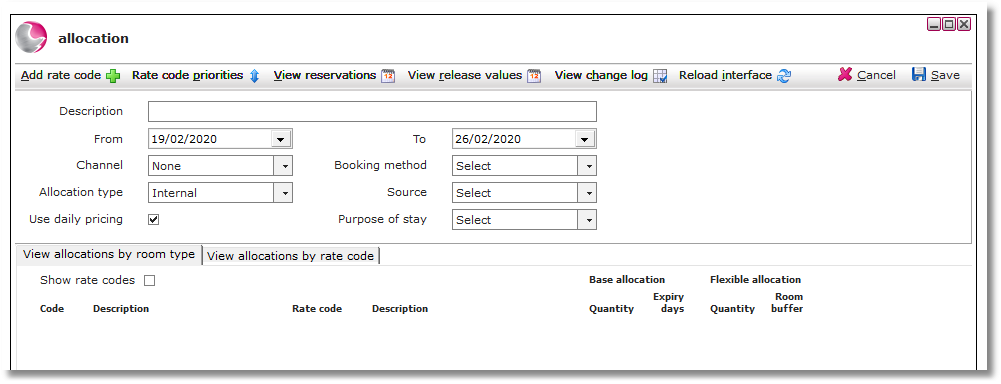This screenshot has width=1001, height=384.
Task: Click the Cancel label
Action: click(x=876, y=75)
